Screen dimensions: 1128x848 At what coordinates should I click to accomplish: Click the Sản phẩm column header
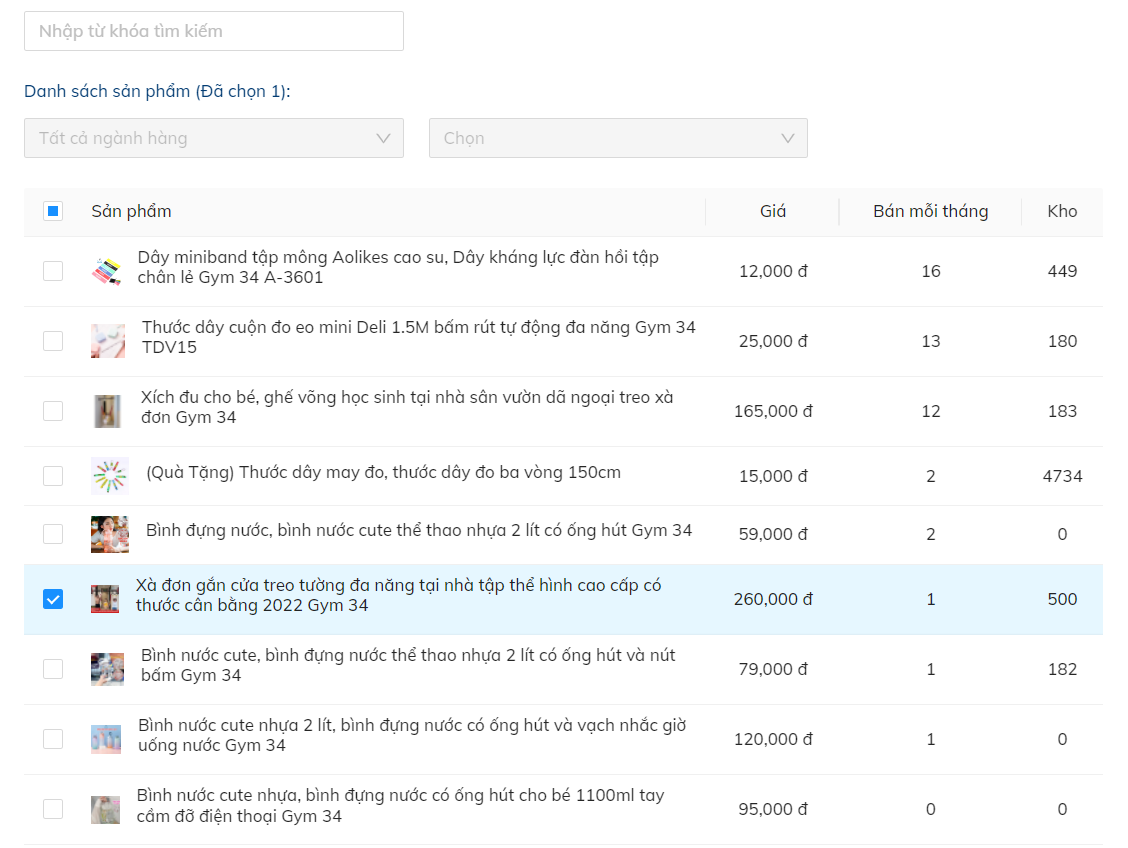point(131,211)
